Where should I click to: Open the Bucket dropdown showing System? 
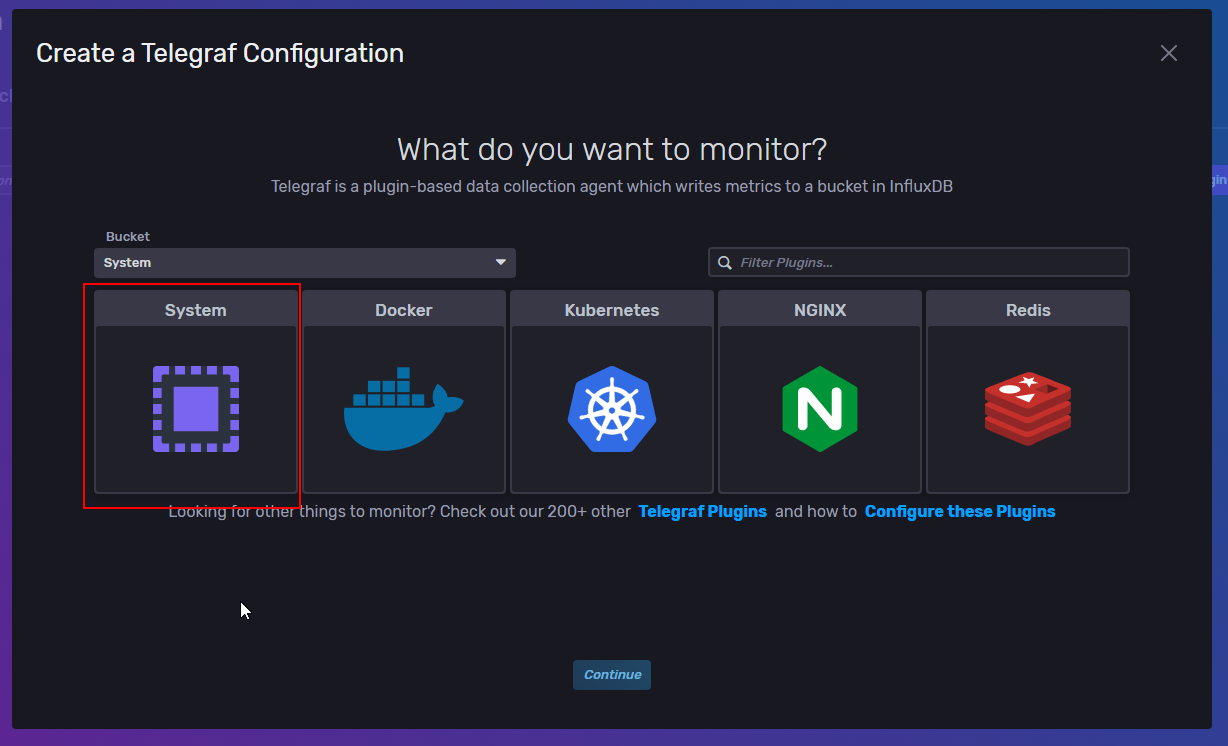click(305, 263)
